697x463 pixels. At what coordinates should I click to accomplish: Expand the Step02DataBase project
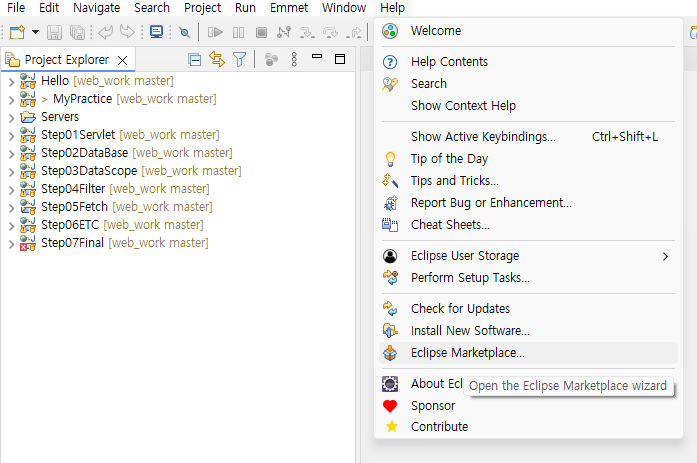pyautogui.click(x=11, y=153)
